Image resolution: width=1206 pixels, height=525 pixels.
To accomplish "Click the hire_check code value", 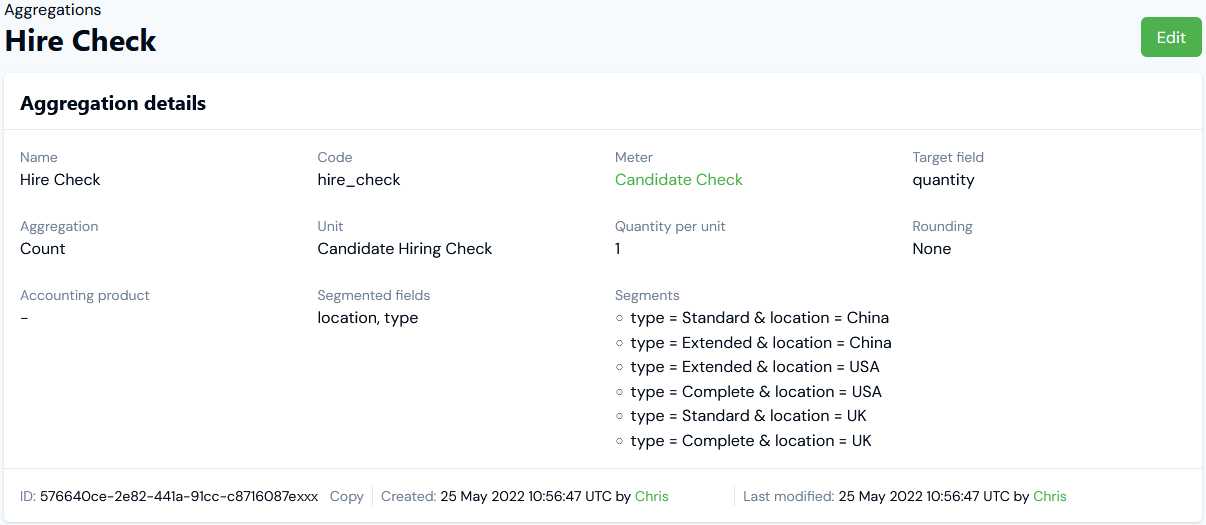I will click(358, 180).
